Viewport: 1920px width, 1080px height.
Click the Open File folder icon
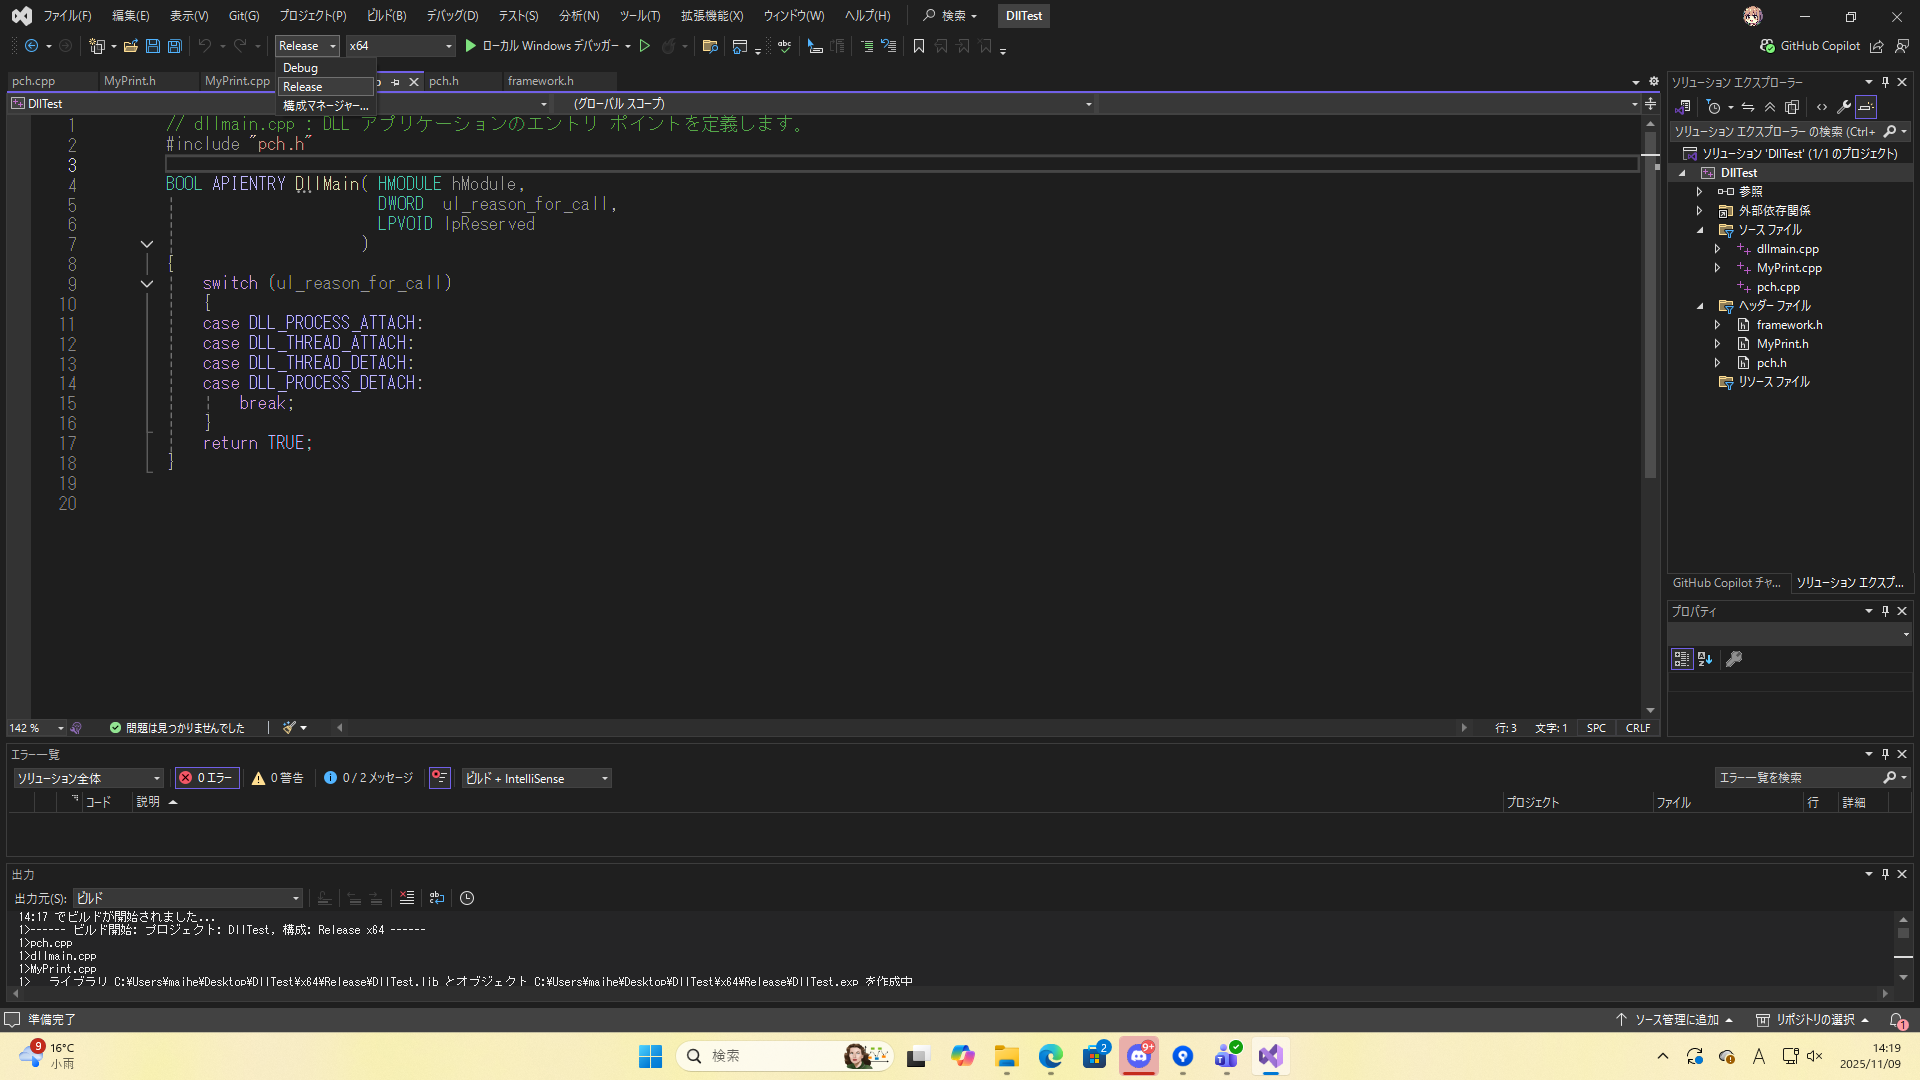click(130, 46)
